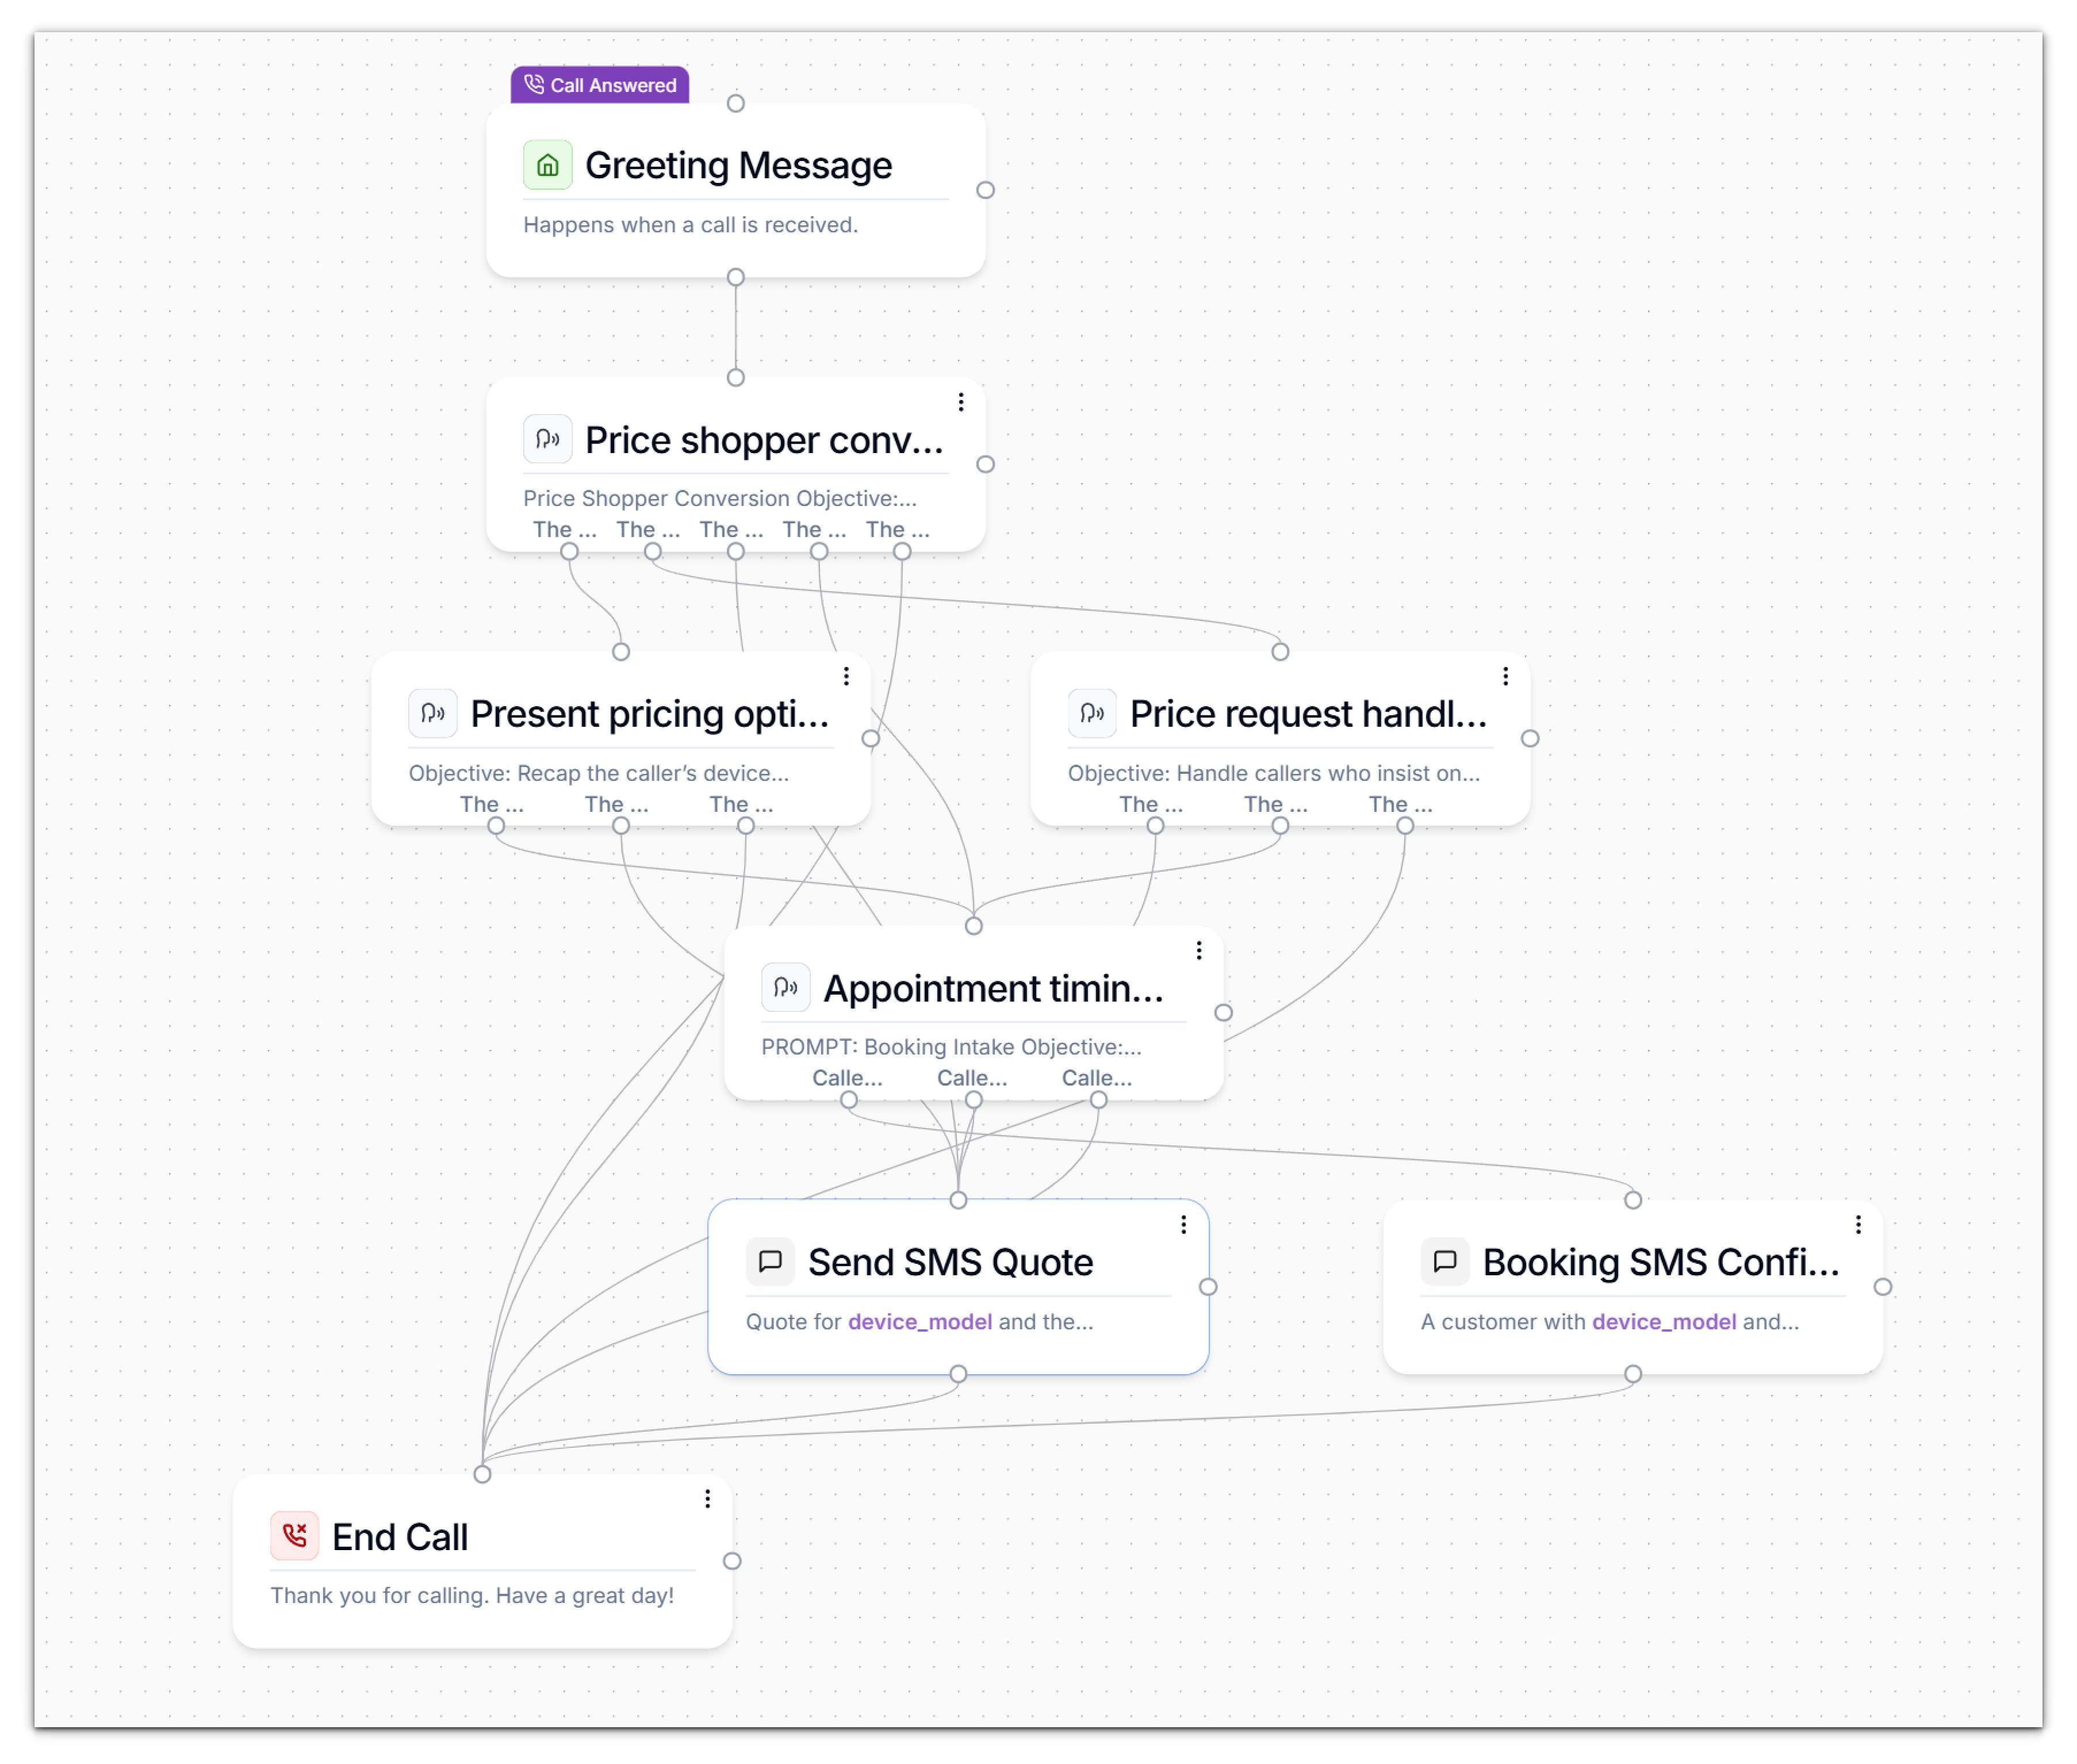Open the three-dot menu on Appointment timing node

[1198, 950]
